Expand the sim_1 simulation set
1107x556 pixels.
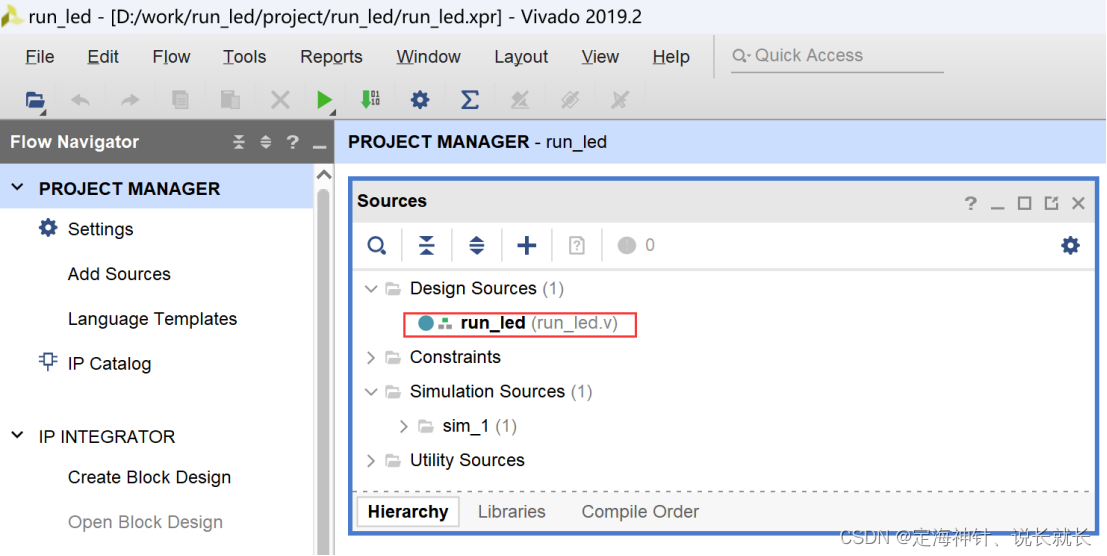[x=403, y=426]
